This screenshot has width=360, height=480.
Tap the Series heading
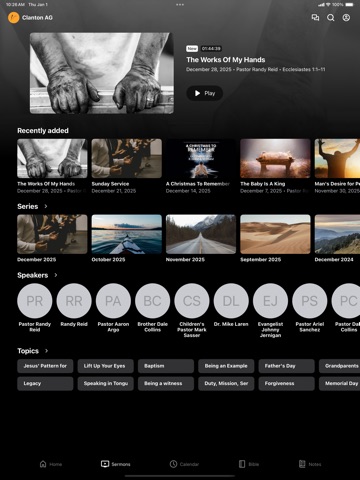(28, 206)
